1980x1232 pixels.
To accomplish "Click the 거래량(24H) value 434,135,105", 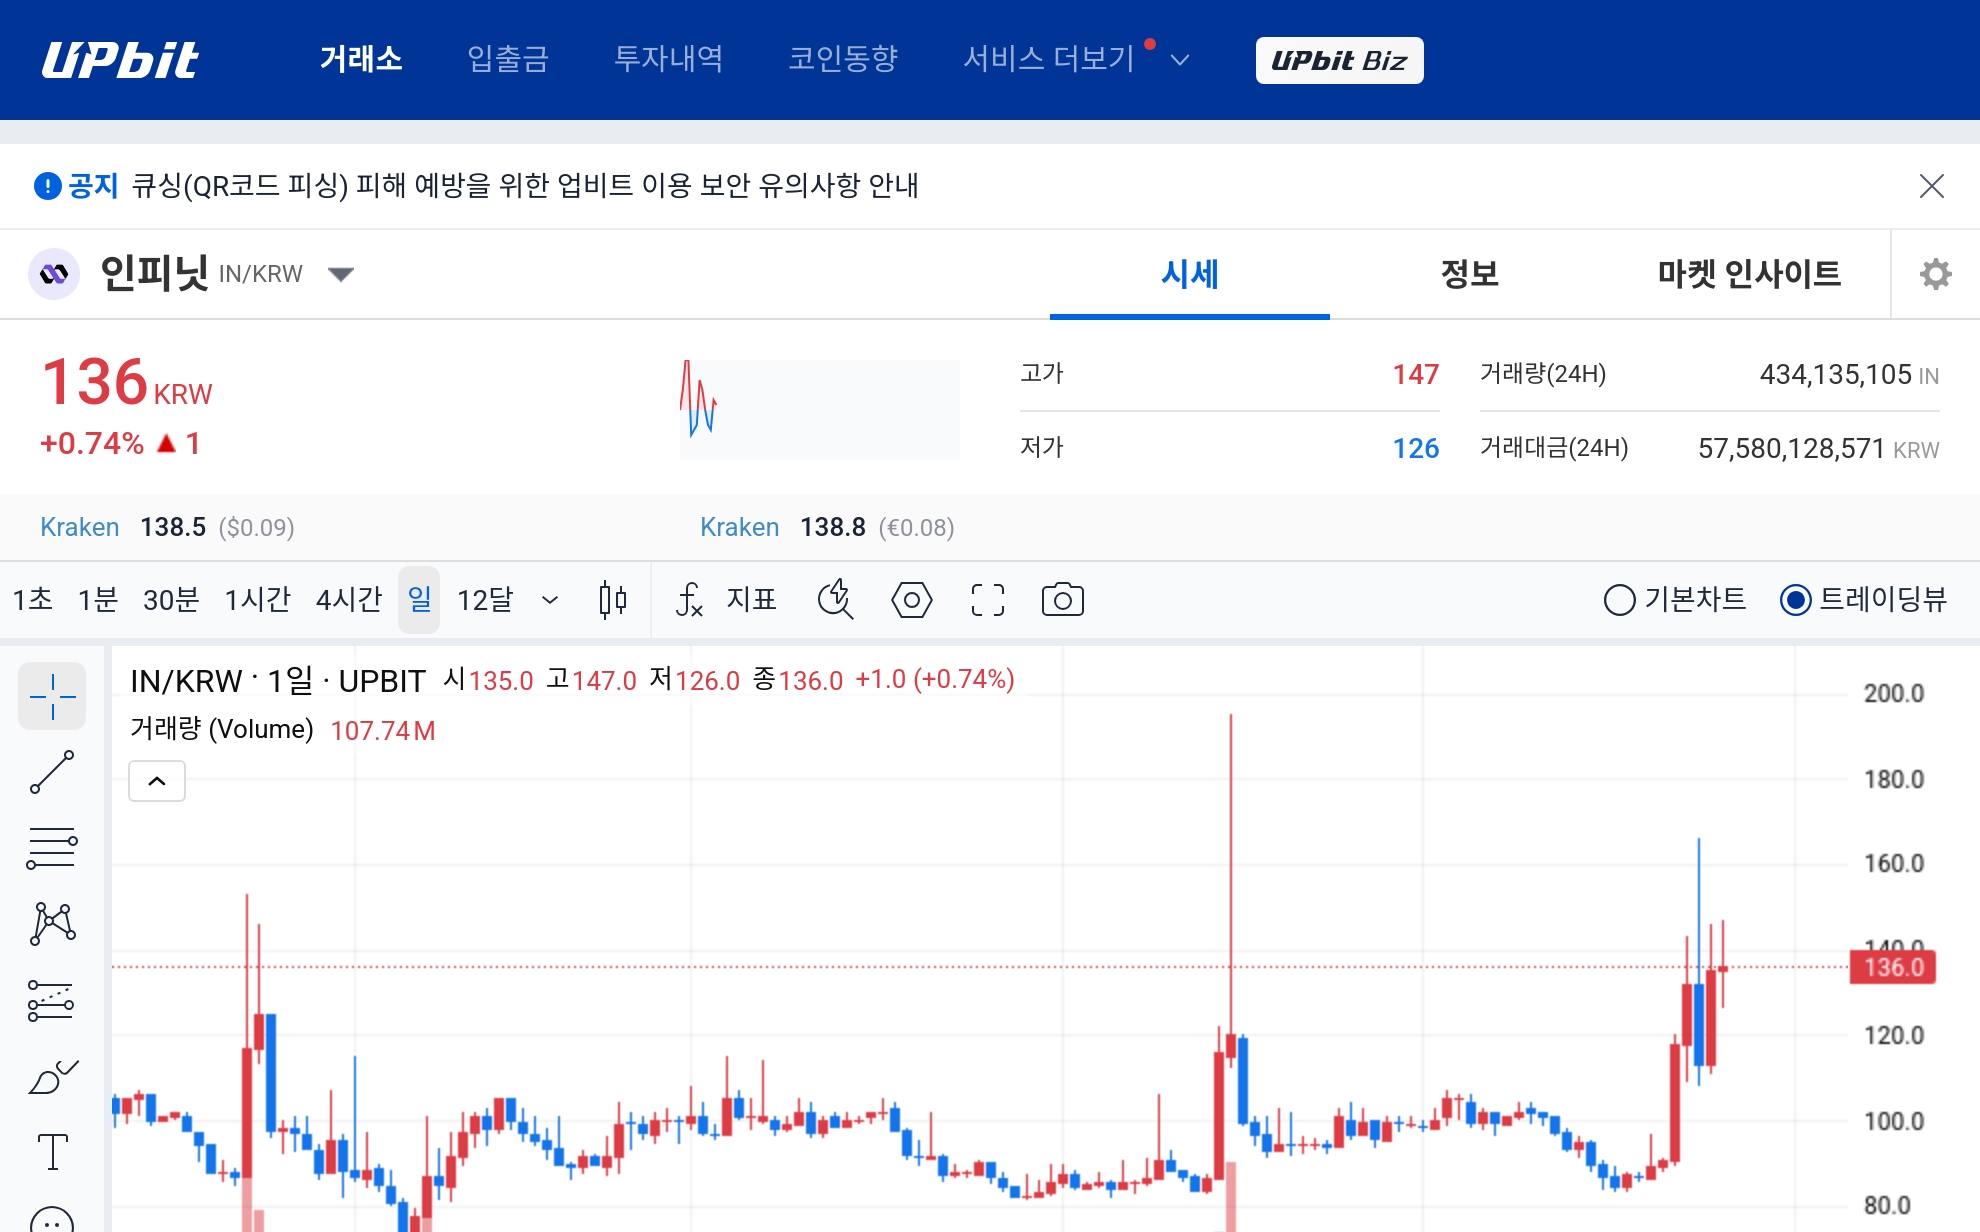I will coord(1836,374).
